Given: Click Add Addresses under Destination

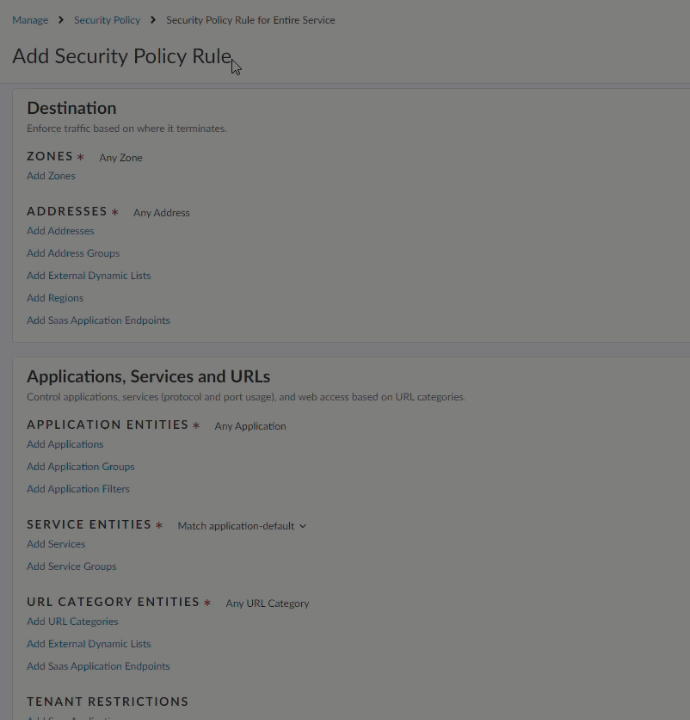Looking at the screenshot, I should coord(60,231).
